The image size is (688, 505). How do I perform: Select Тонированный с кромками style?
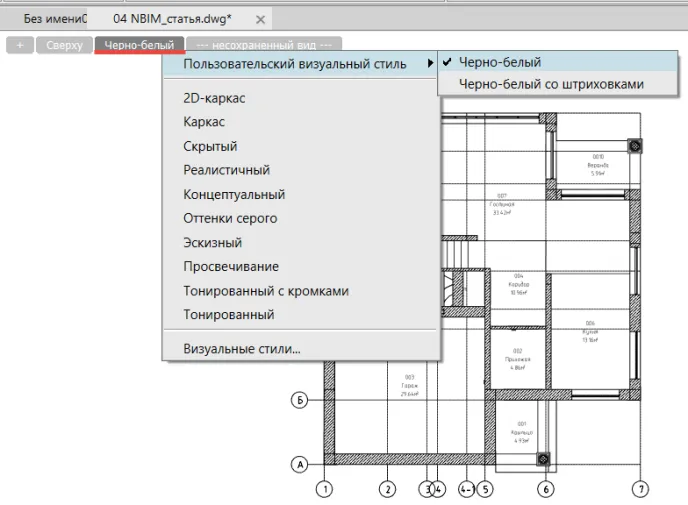point(266,291)
